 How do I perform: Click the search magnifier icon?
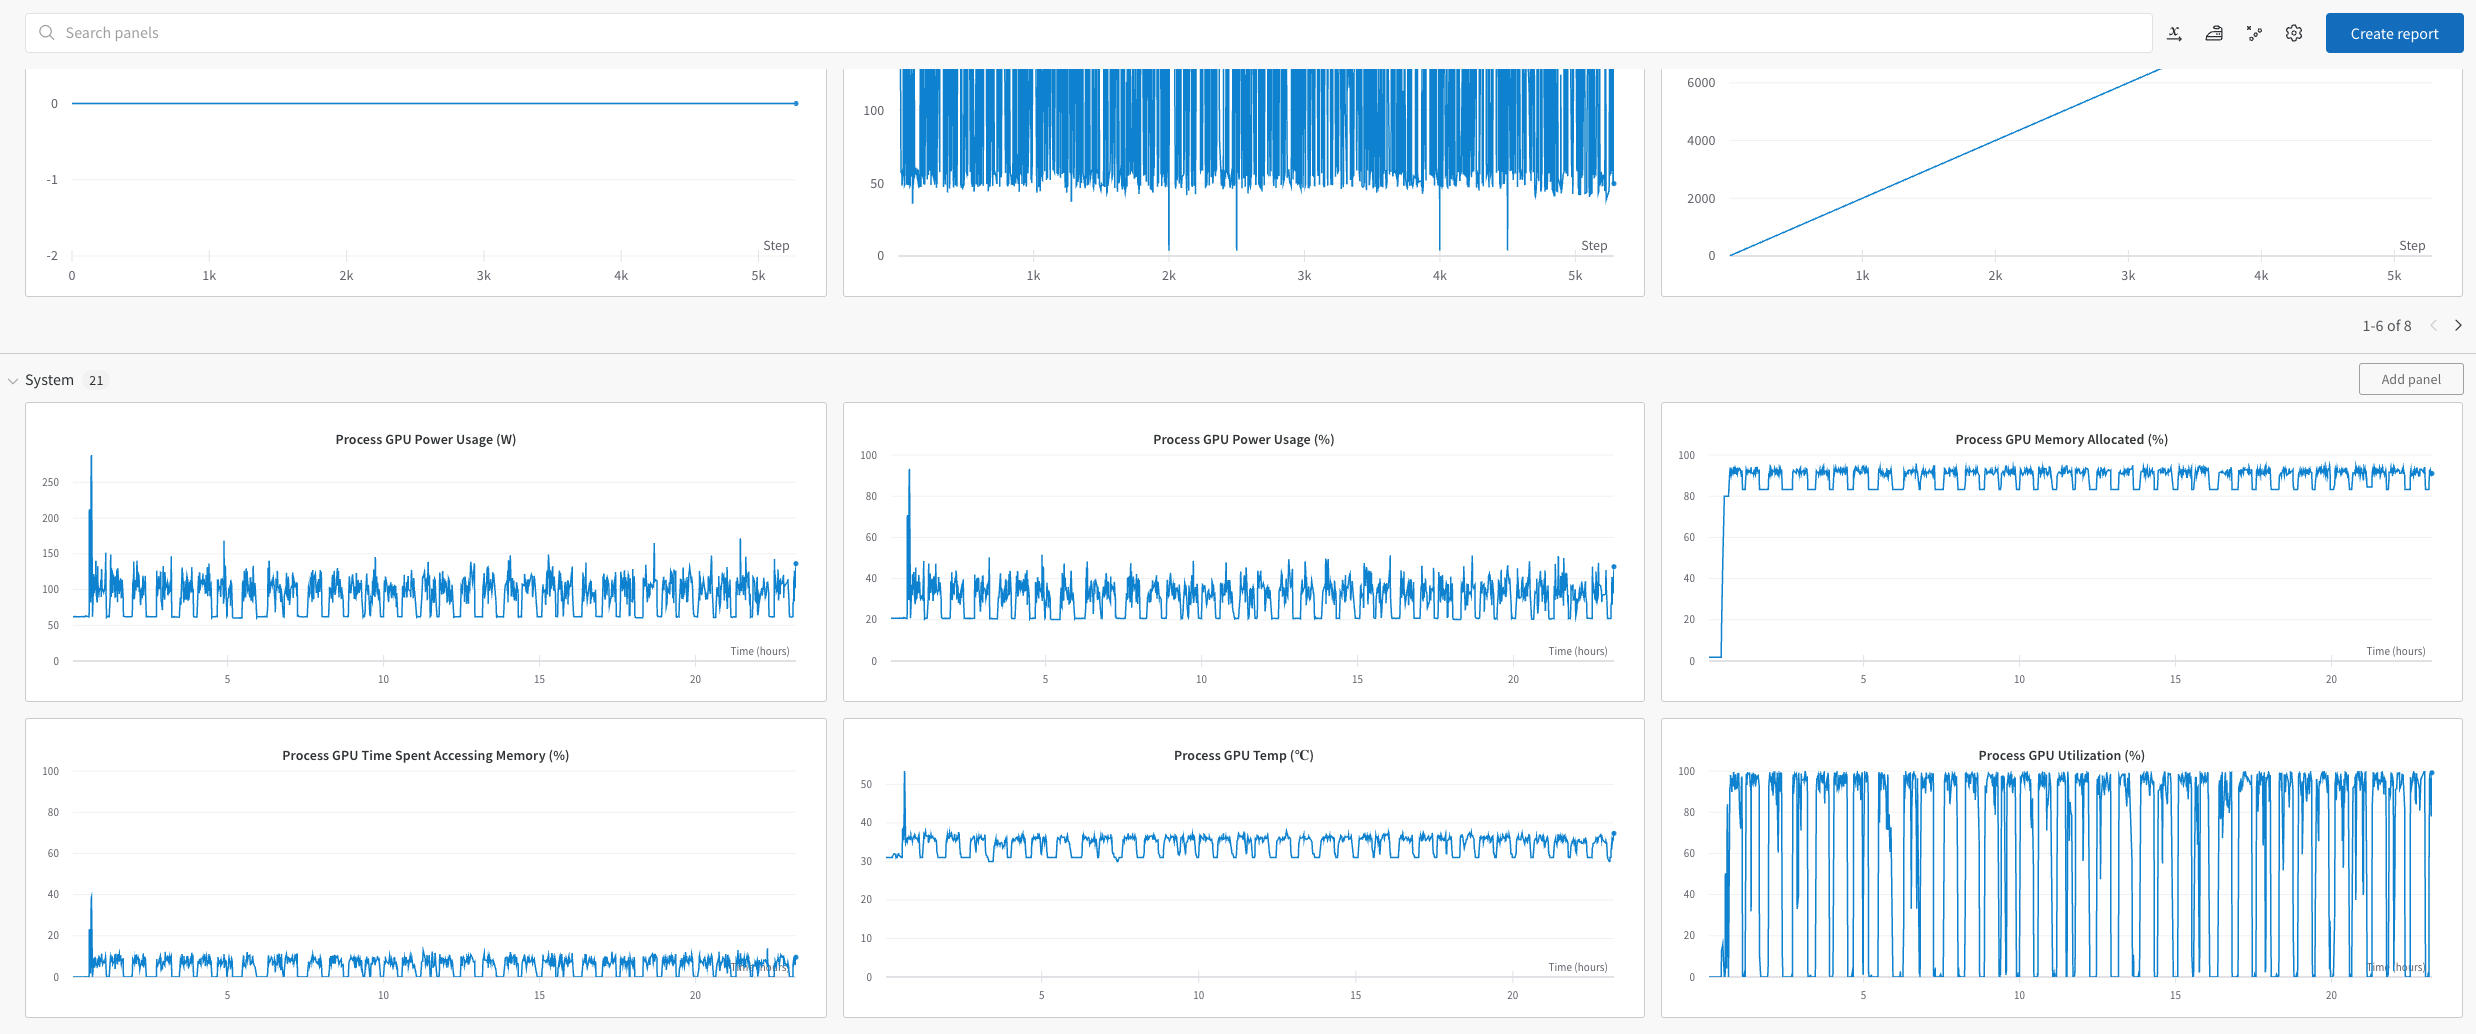click(46, 33)
